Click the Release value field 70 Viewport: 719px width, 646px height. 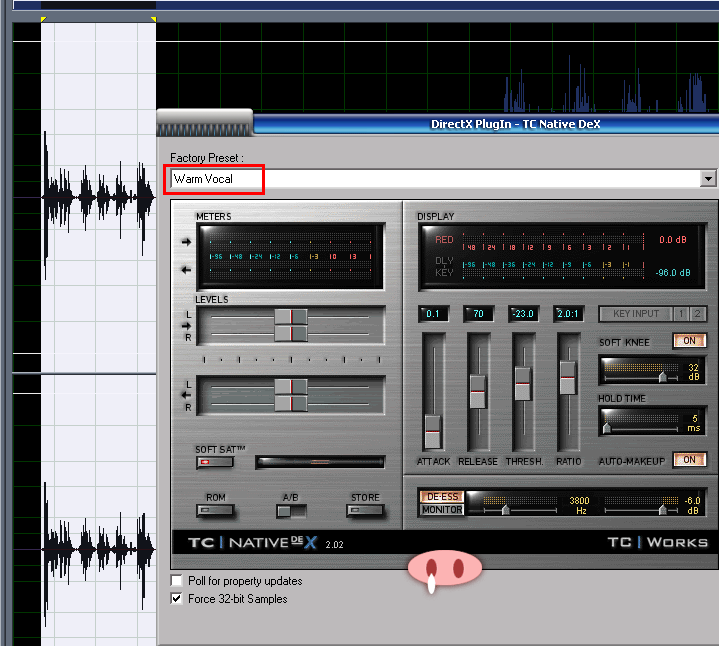(x=478, y=314)
